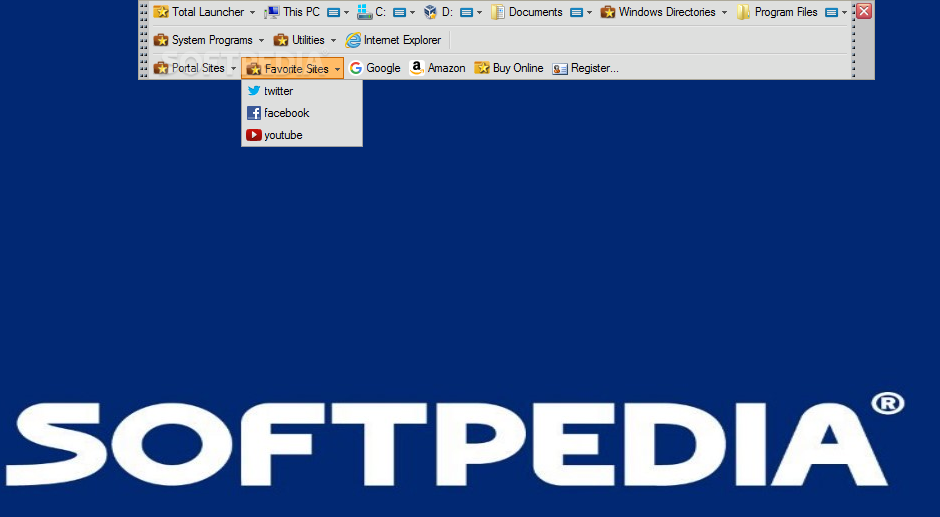Select youtube from Favorite Sites menu

pyautogui.click(x=302, y=135)
